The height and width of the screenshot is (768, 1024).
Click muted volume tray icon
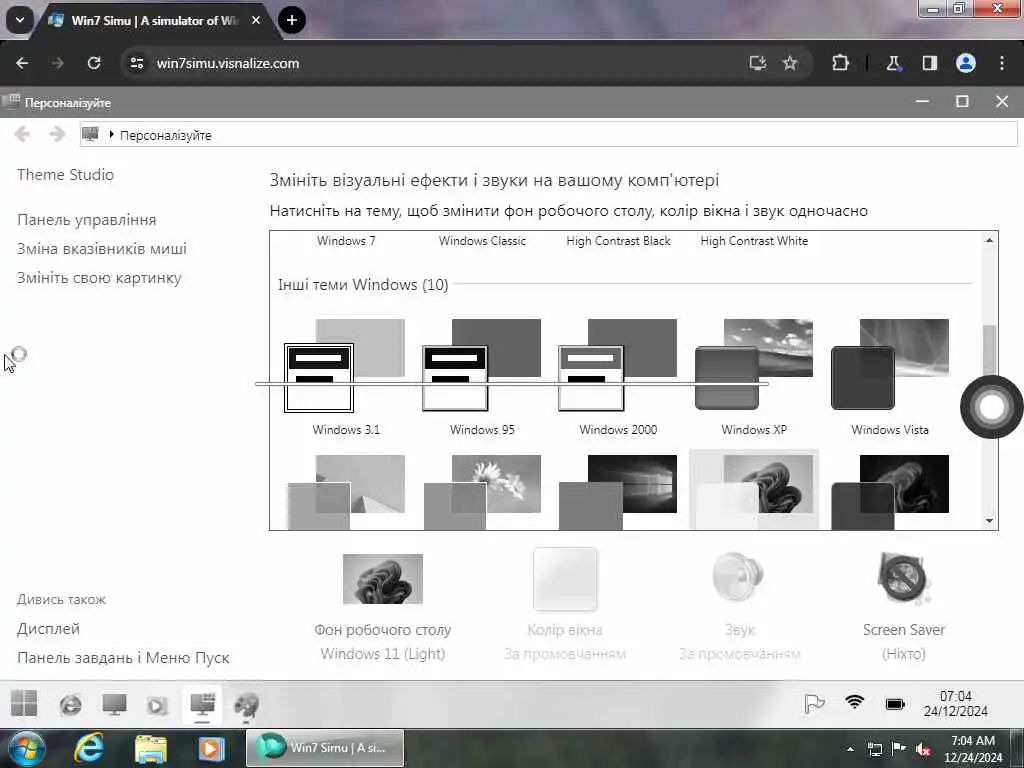(x=923, y=749)
